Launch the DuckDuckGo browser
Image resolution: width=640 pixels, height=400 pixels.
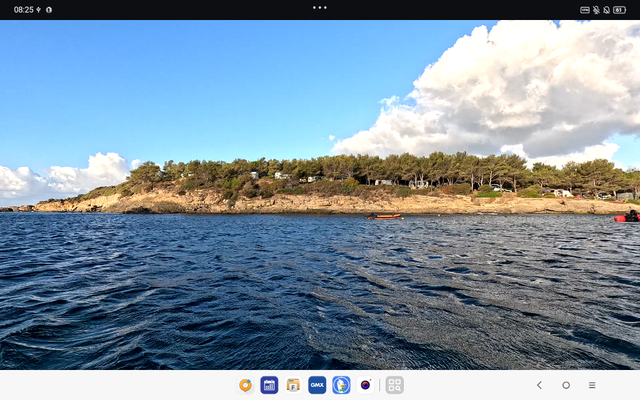341,385
